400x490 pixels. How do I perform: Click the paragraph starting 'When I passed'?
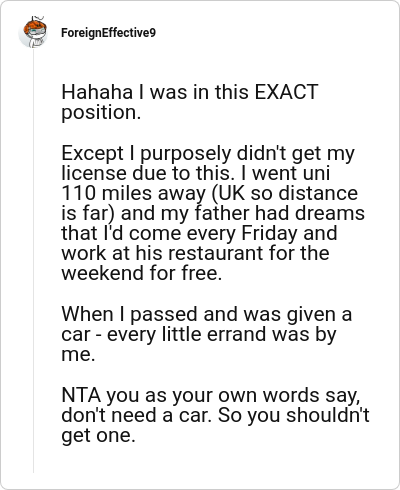pos(207,334)
